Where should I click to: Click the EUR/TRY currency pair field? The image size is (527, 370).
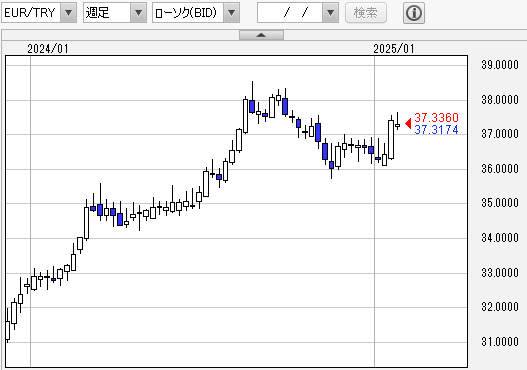pos(31,13)
